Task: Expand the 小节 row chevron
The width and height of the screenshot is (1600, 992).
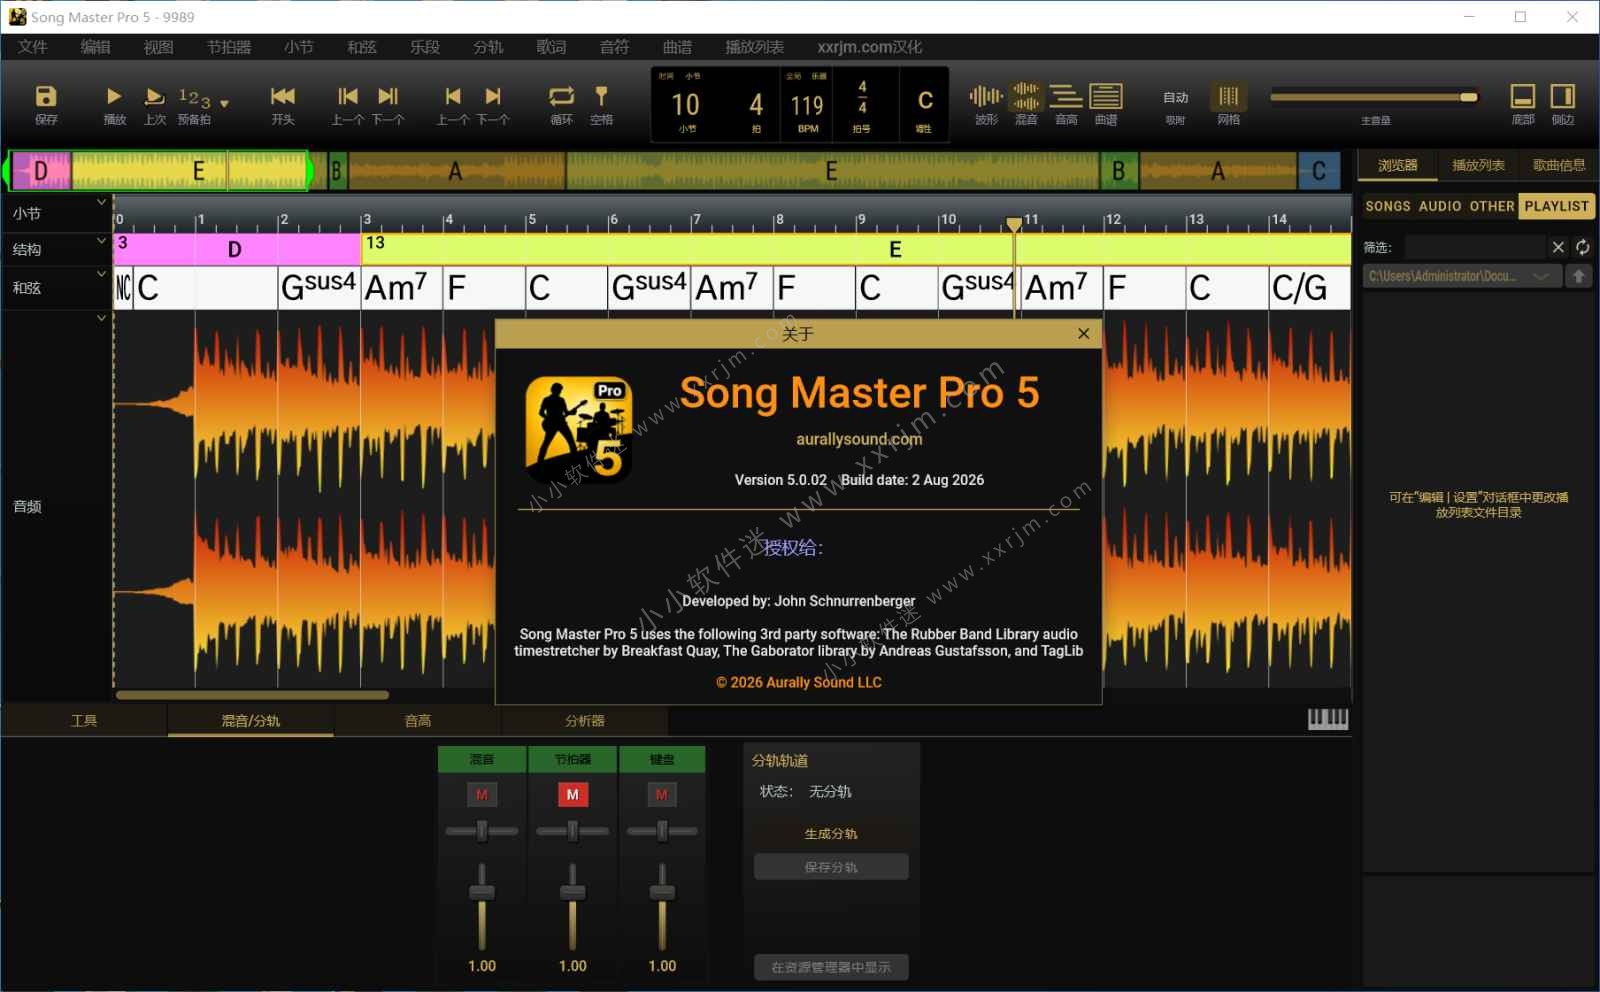Action: pyautogui.click(x=101, y=202)
